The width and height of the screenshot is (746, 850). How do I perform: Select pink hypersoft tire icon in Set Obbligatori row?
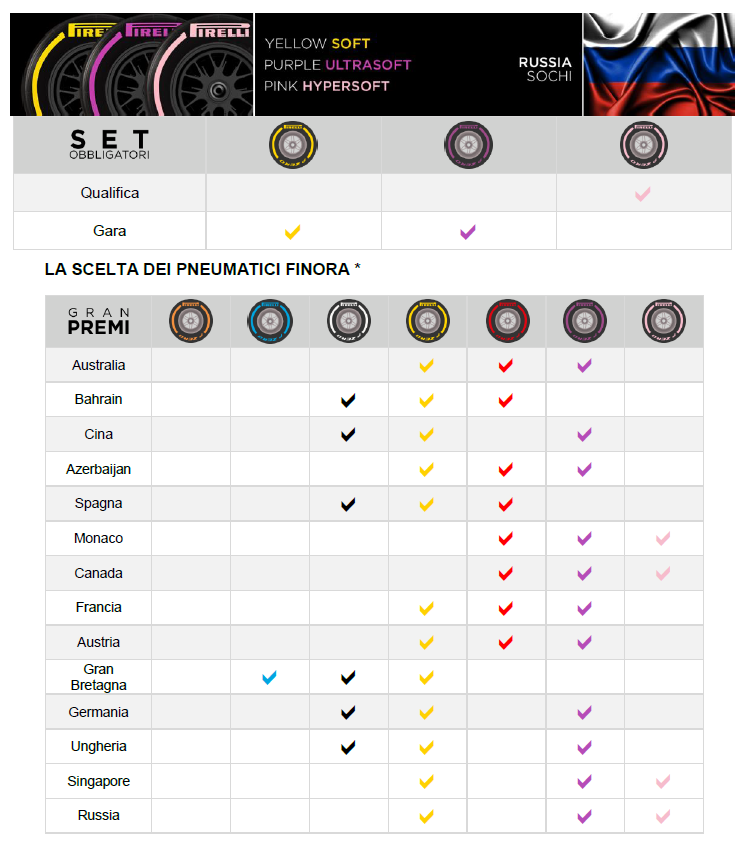(x=643, y=146)
